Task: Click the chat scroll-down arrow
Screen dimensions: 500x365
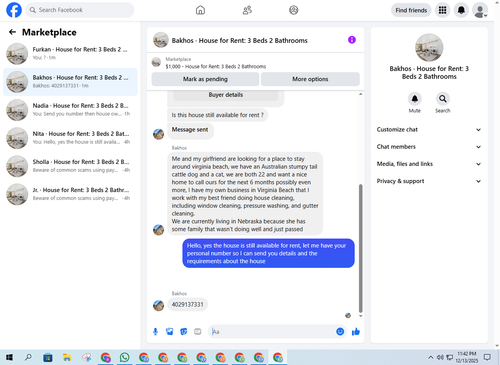Action: pos(360,316)
